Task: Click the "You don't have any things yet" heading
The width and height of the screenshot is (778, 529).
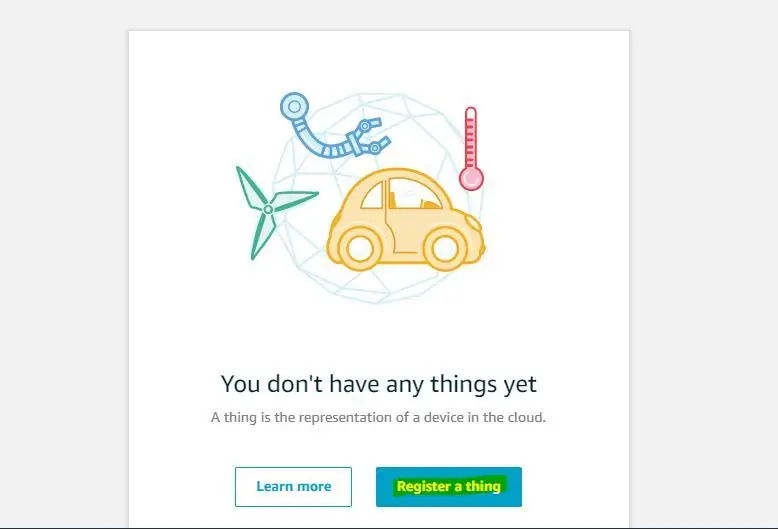Action: (379, 384)
